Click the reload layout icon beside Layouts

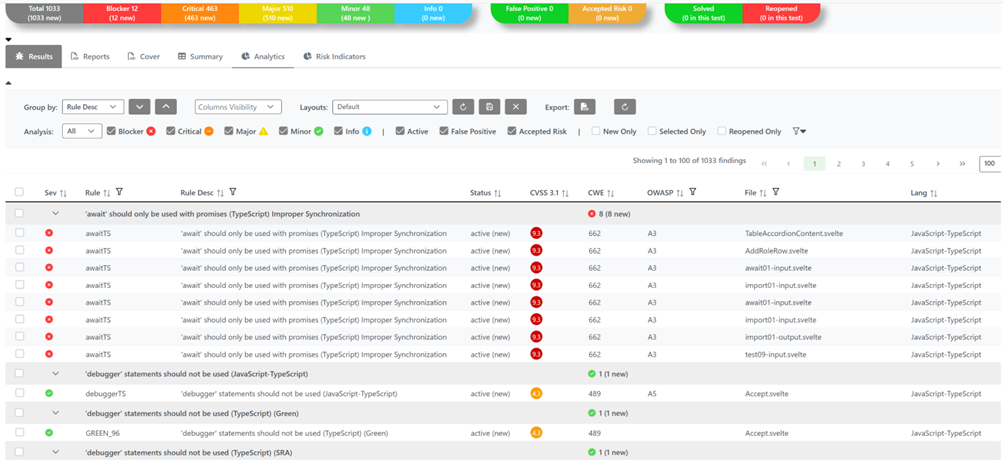click(463, 107)
